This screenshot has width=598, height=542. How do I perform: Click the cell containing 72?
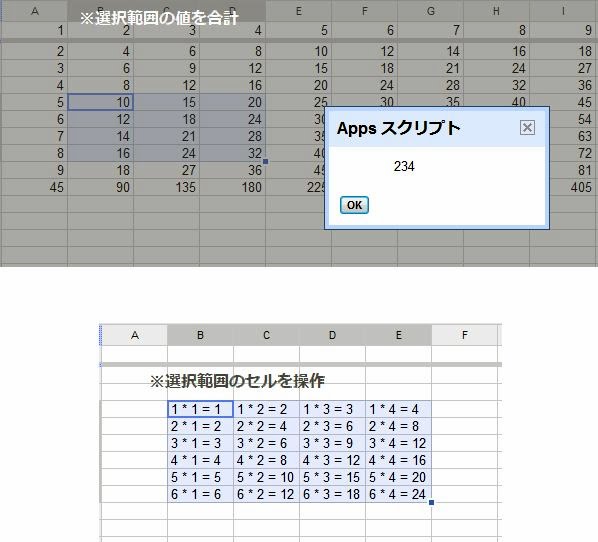point(574,153)
